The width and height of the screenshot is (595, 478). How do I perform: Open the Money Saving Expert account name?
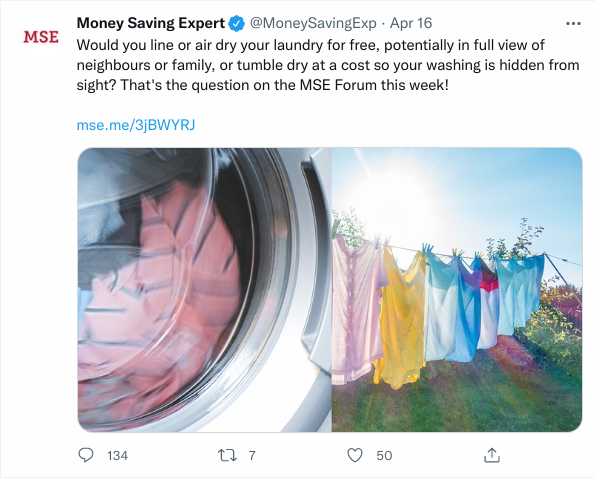click(151, 23)
